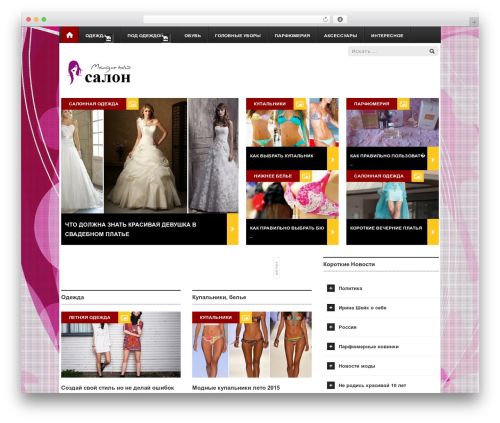Open article ЧТО ДОЛЖНА ЗНАТЬ КРАСИВАЯ ДЕВУШКА

pyautogui.click(x=131, y=229)
